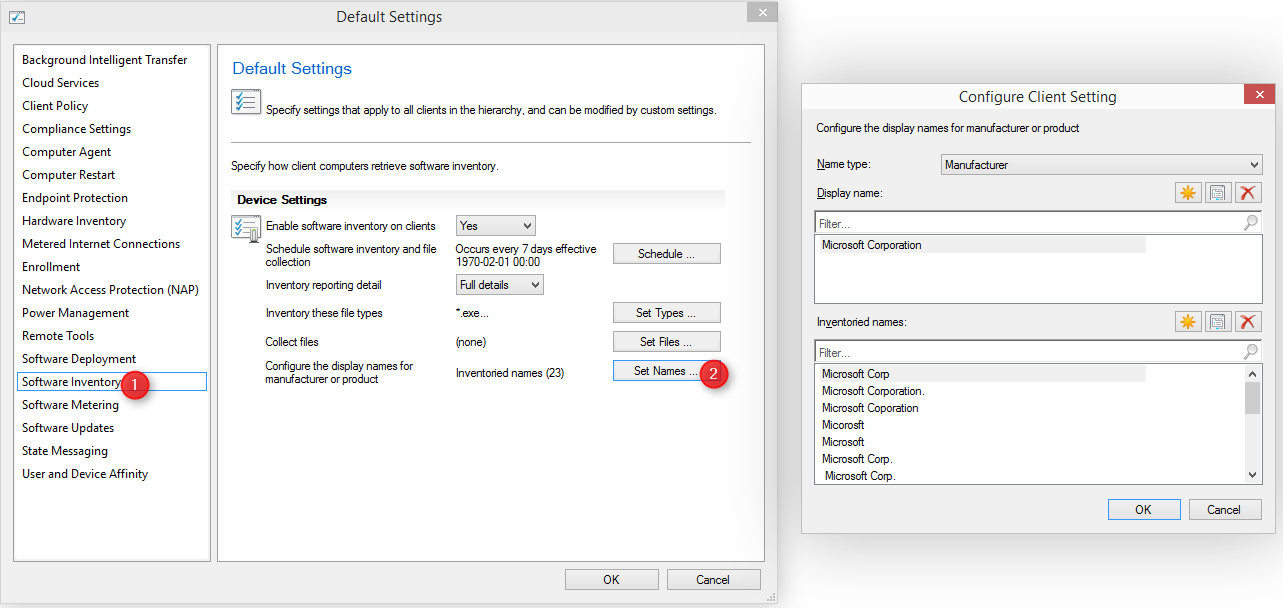Image resolution: width=1283 pixels, height=608 pixels.
Task: Delete the selected Inventoried name
Action: tap(1248, 321)
